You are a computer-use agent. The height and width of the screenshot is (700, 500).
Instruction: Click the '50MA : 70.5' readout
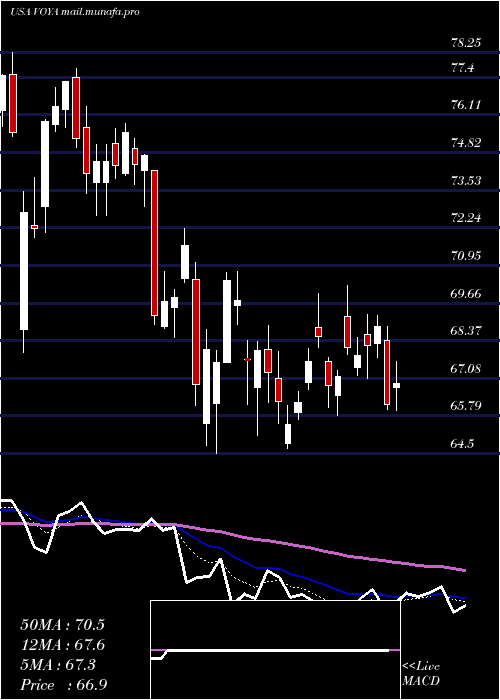(63, 625)
